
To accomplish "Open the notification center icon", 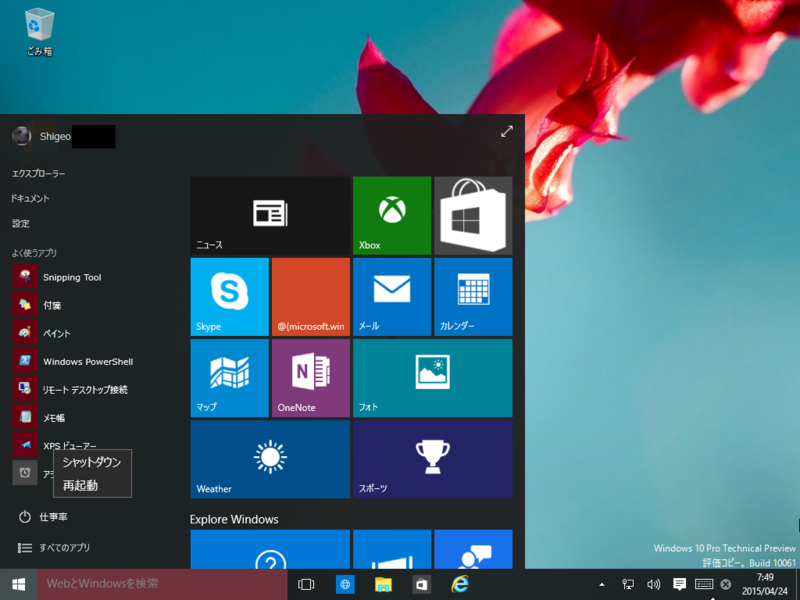I will tap(679, 584).
